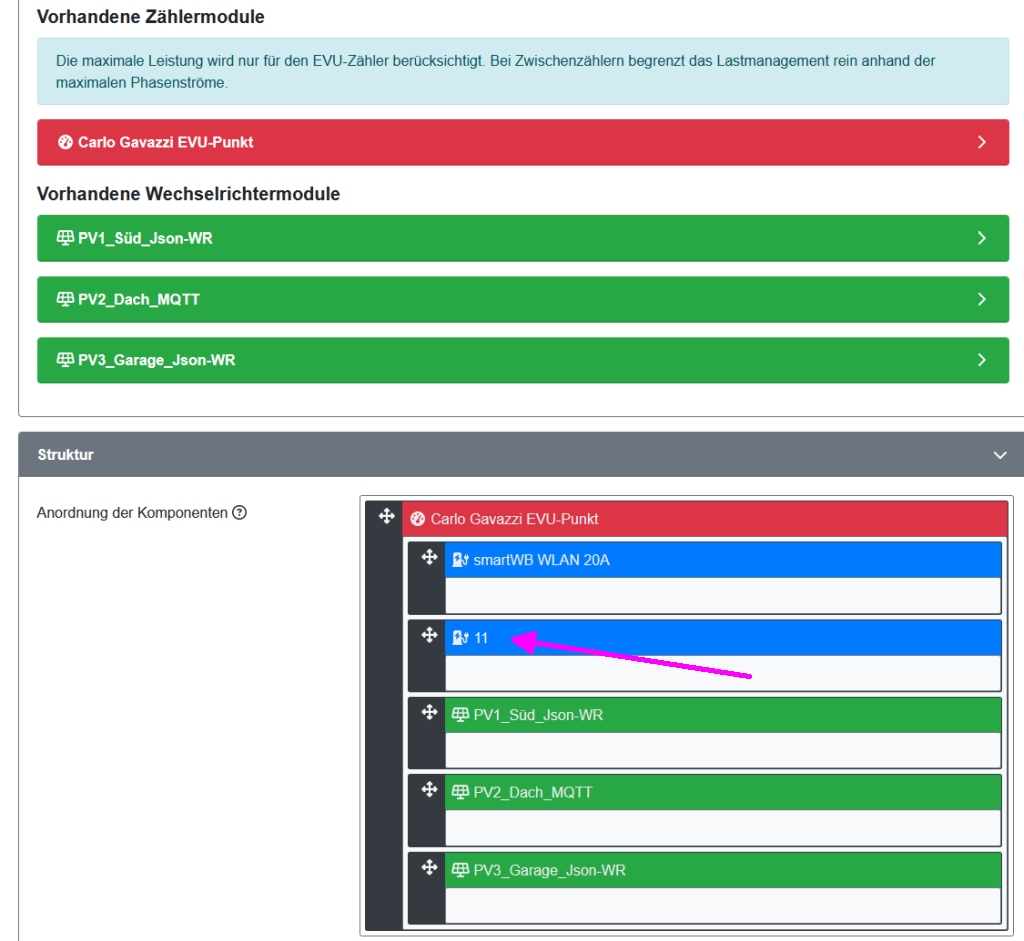Click the help icon next to Anordnung der Komponenten
The width and height of the screenshot is (1024, 941).
[240, 513]
